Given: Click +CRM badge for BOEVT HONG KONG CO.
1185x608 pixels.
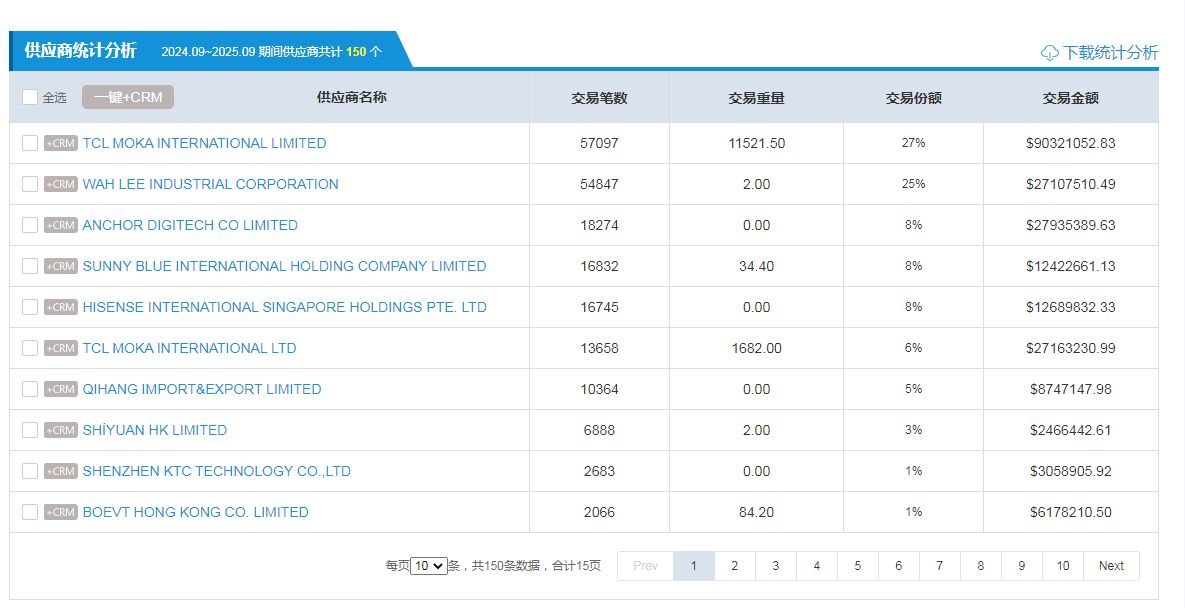Looking at the screenshot, I should [61, 512].
